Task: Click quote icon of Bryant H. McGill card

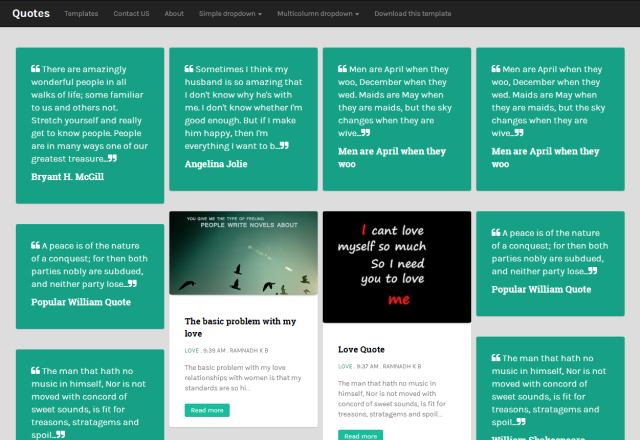Action: tap(36, 69)
